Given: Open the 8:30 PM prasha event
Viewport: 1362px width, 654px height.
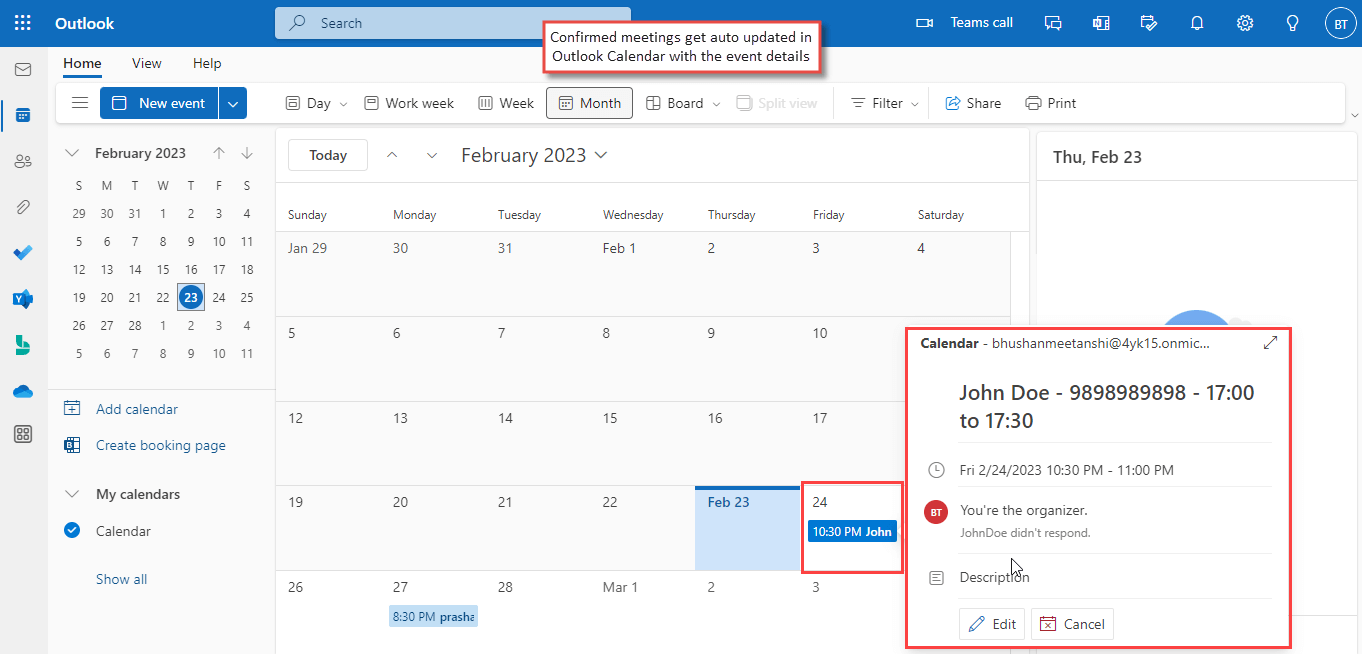Looking at the screenshot, I should 433,617.
